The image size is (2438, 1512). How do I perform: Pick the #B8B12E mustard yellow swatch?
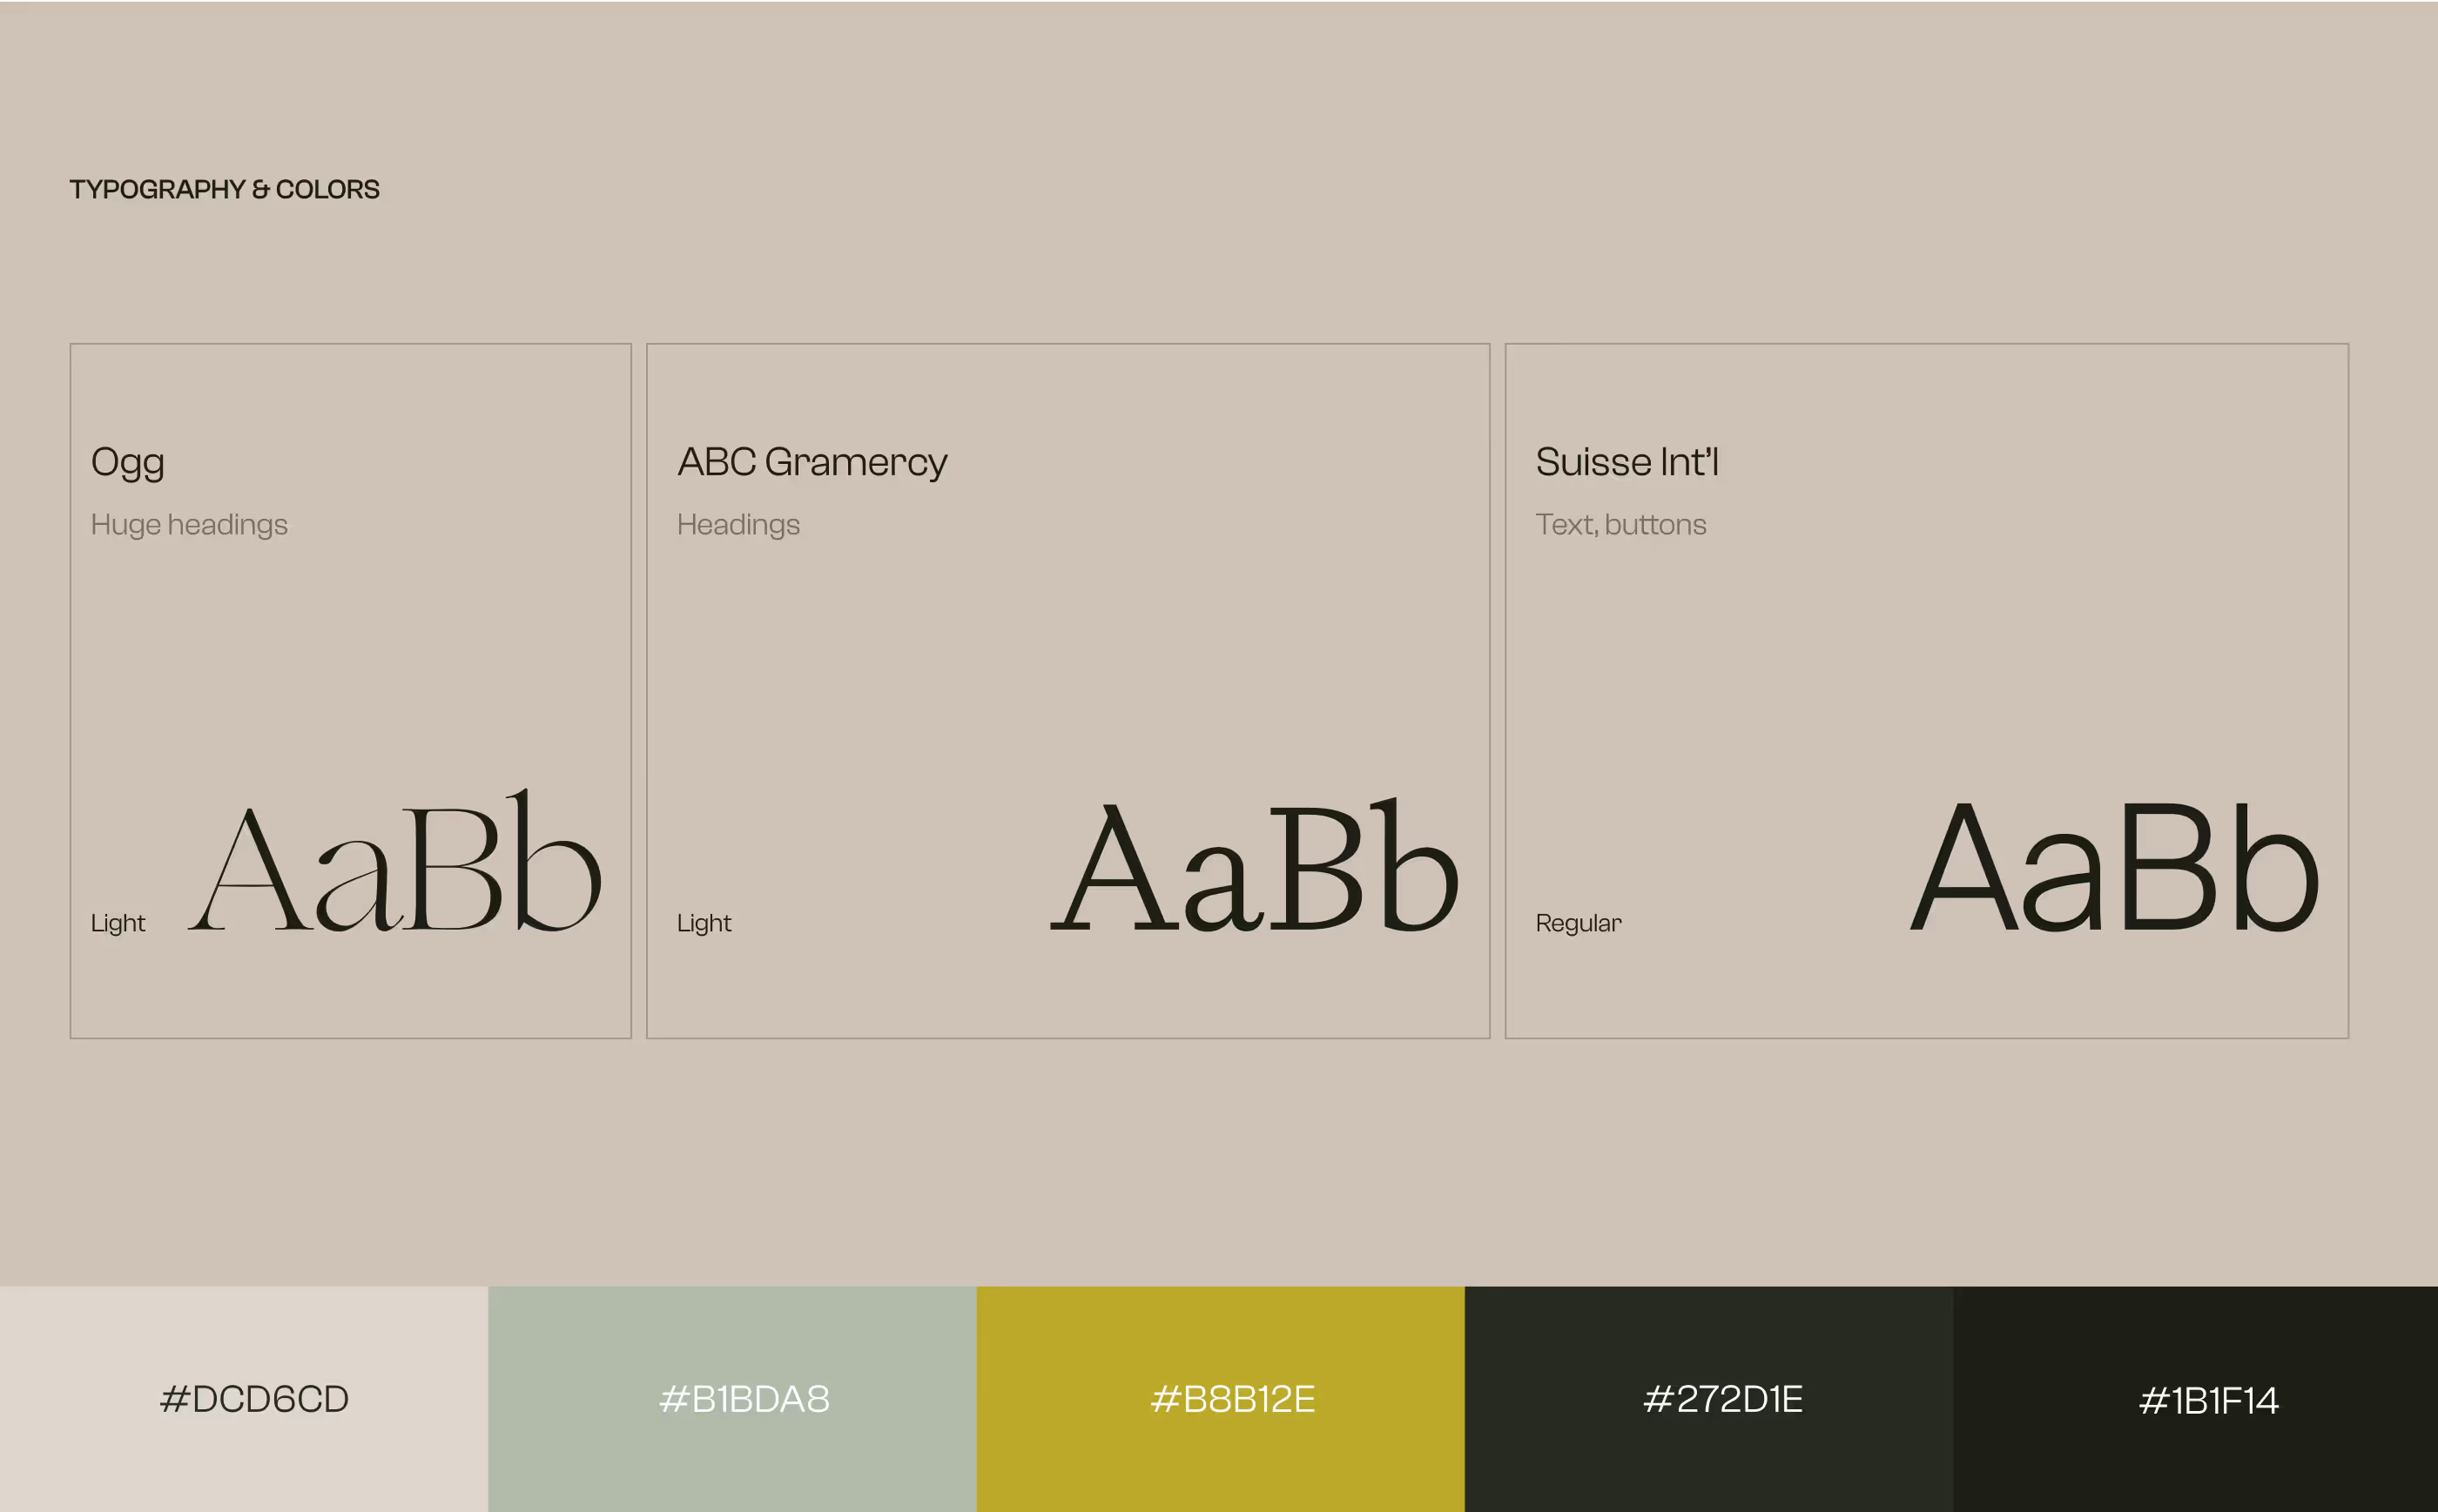(x=1221, y=1399)
